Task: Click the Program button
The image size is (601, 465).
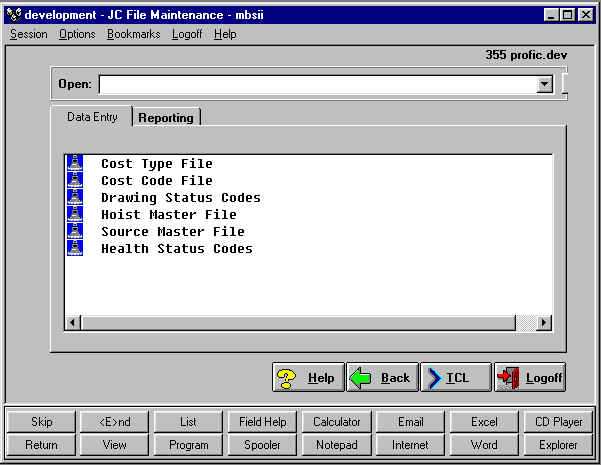Action: (188, 445)
